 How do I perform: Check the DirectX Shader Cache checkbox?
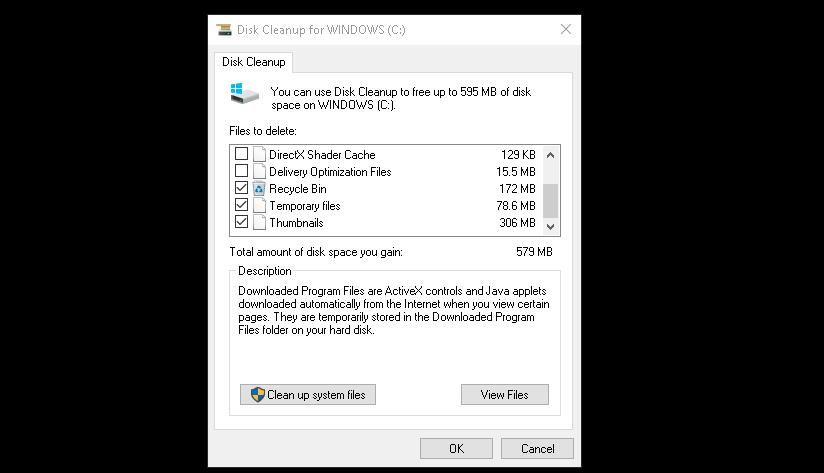tap(241, 153)
